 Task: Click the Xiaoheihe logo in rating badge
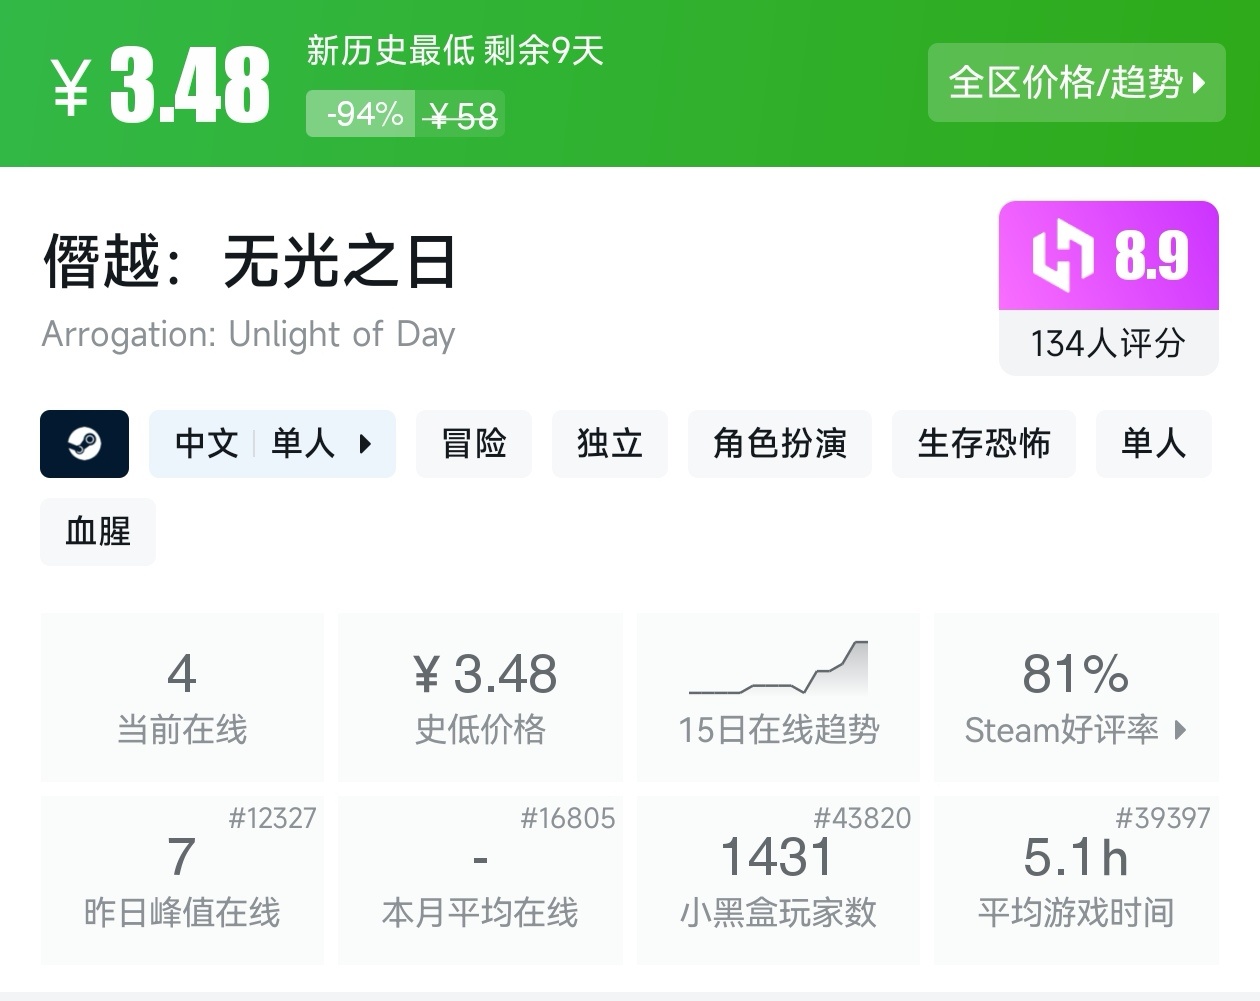coord(1062,256)
